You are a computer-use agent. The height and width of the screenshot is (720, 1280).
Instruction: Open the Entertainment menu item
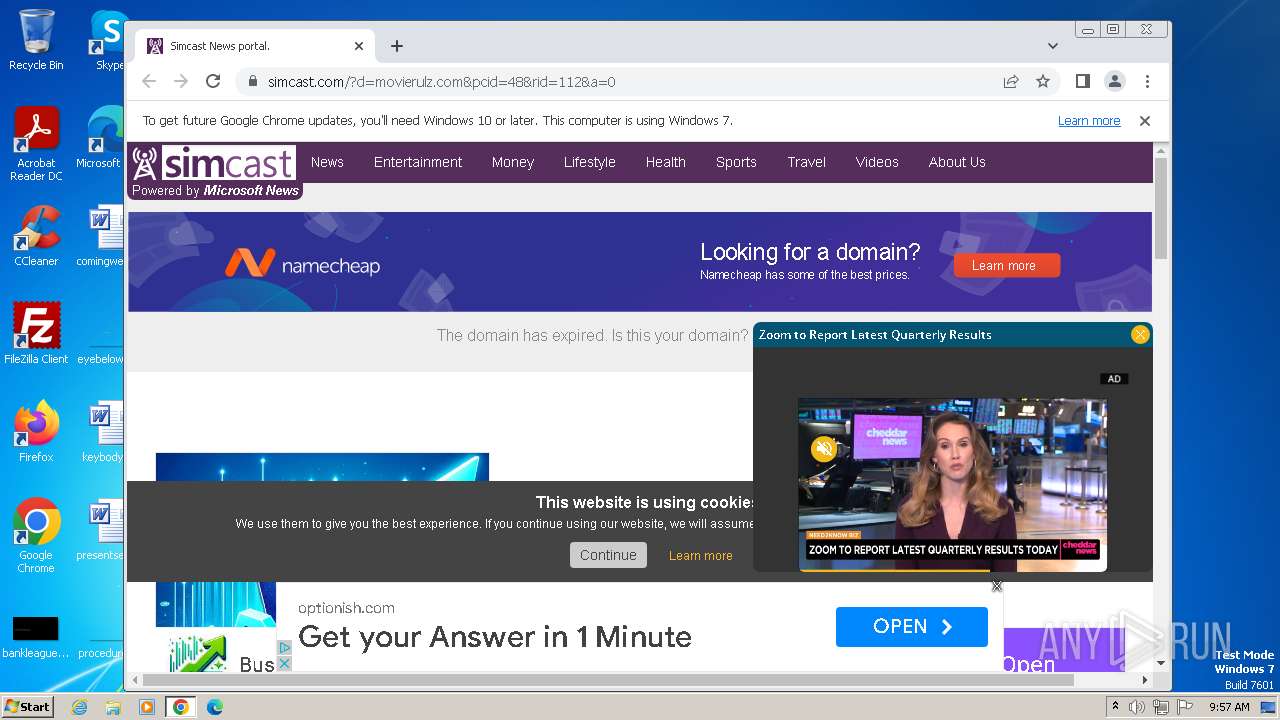tap(418, 162)
